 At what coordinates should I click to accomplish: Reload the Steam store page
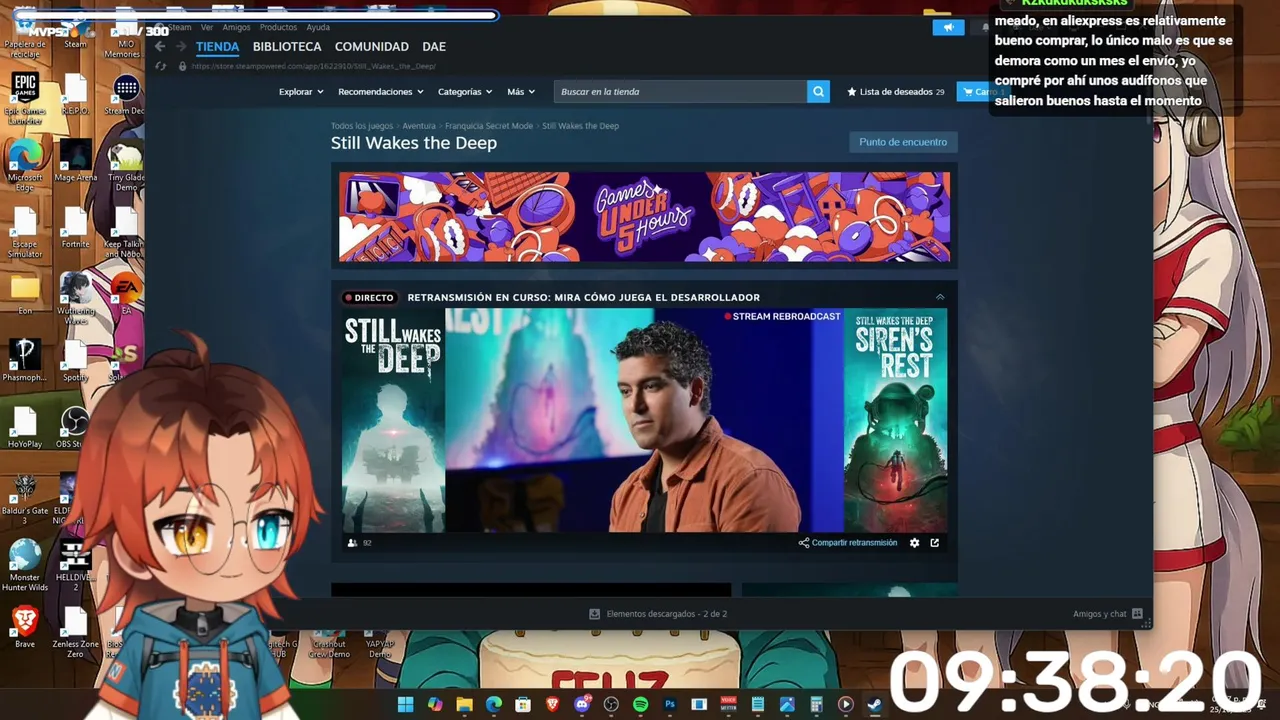[x=160, y=66]
